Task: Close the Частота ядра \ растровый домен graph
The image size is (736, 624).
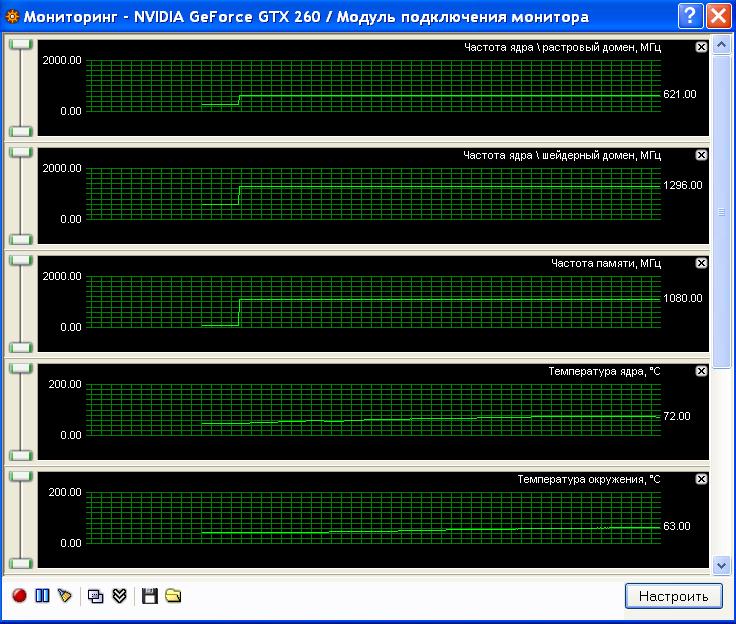Action: point(701,47)
